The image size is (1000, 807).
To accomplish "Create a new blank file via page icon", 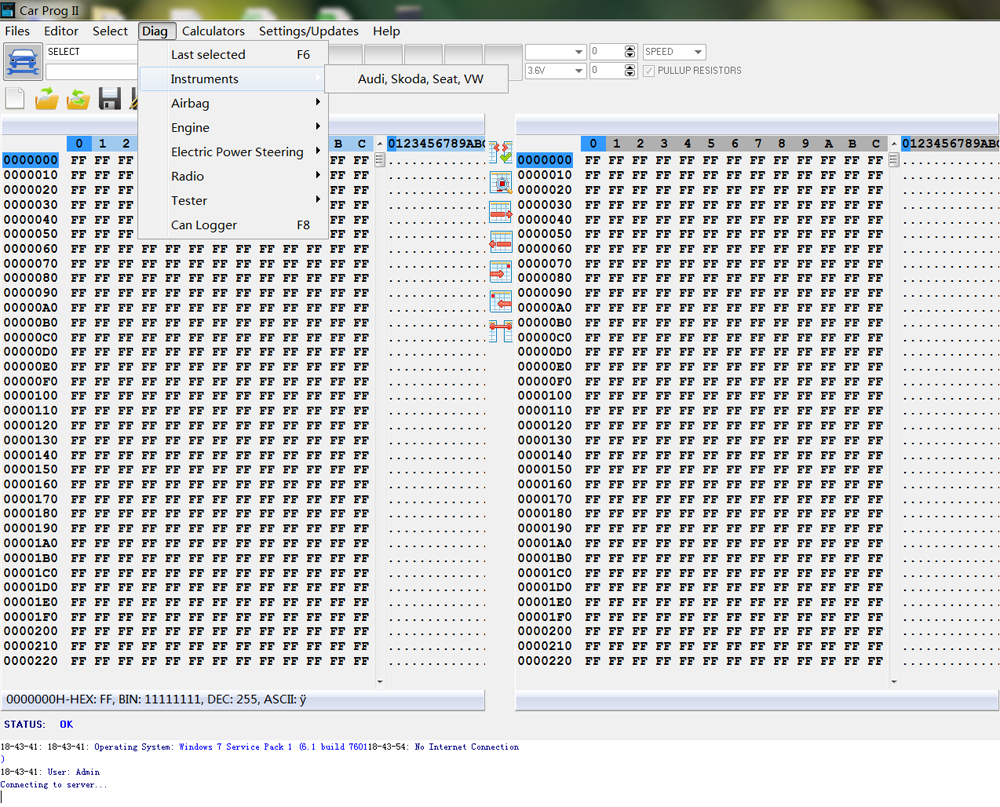I will [15, 99].
